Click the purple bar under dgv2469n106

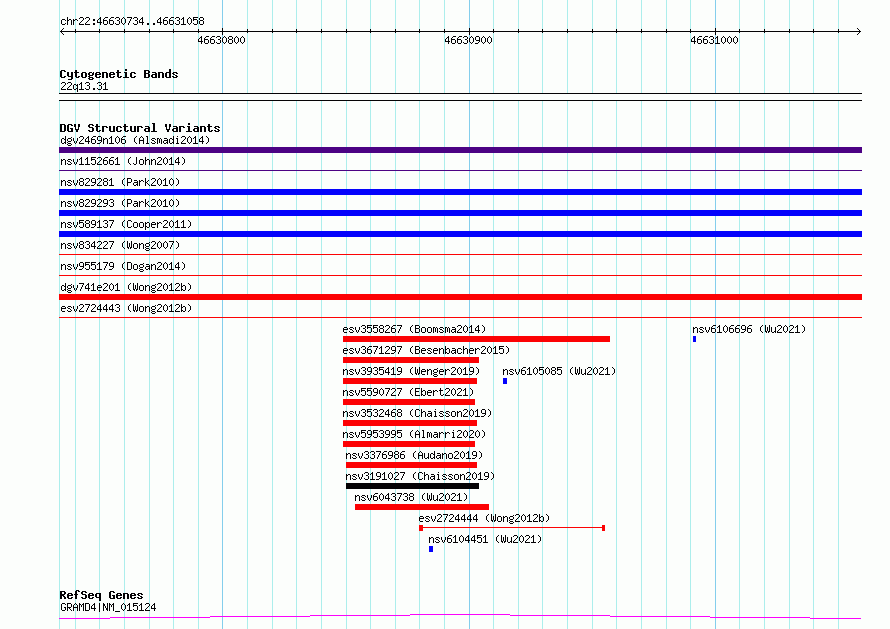tap(460, 150)
